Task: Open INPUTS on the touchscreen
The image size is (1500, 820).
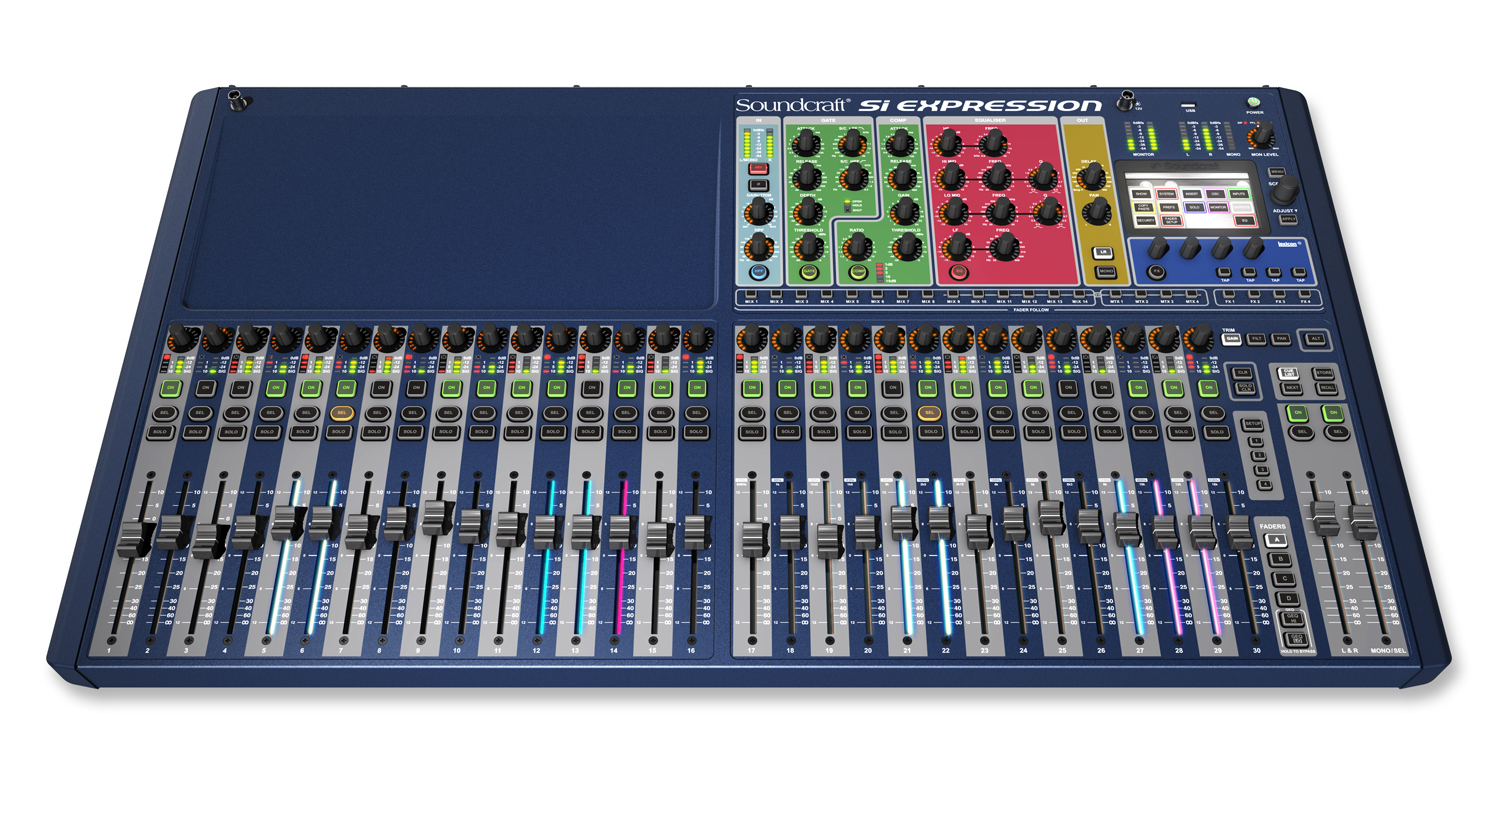Action: pyautogui.click(x=1238, y=194)
